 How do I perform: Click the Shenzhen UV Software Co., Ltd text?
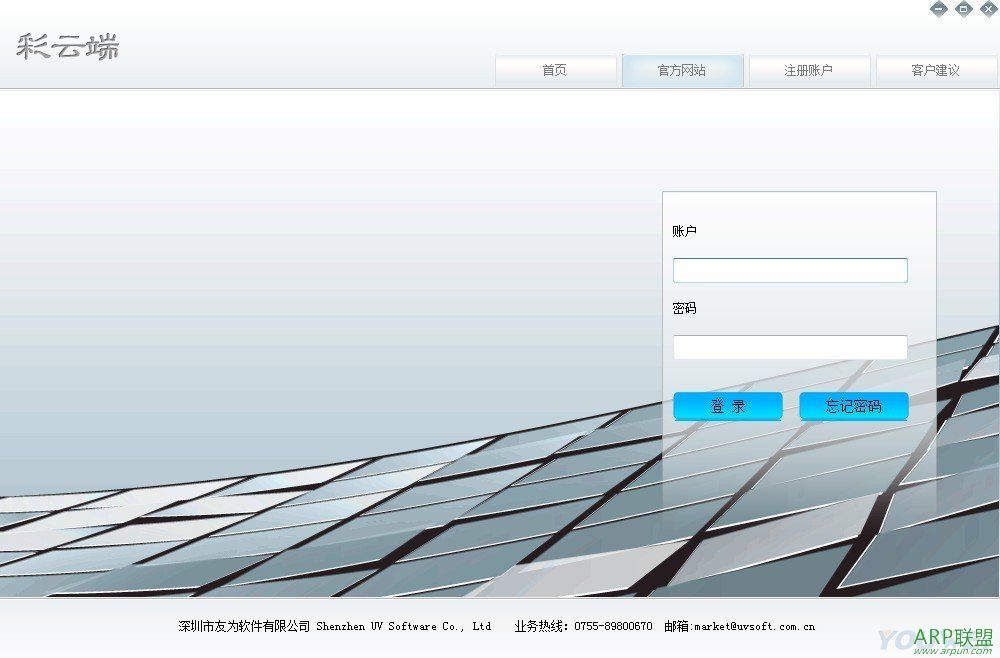click(403, 627)
